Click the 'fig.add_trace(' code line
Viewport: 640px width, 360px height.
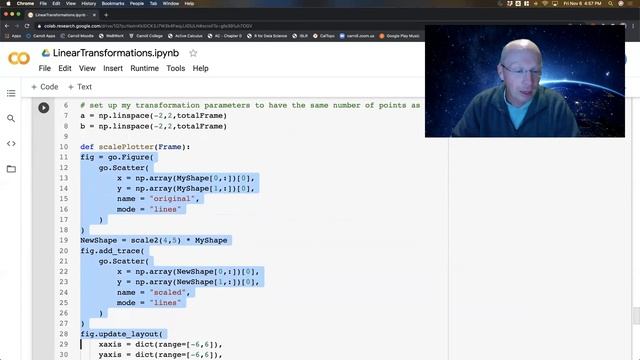(x=112, y=251)
